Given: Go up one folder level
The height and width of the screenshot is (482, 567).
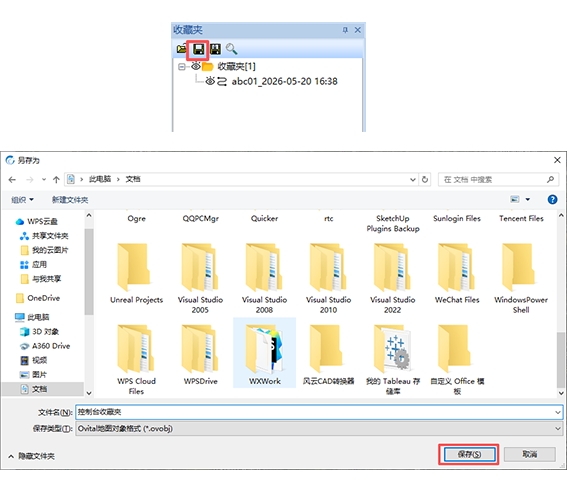Looking at the screenshot, I should (x=56, y=179).
